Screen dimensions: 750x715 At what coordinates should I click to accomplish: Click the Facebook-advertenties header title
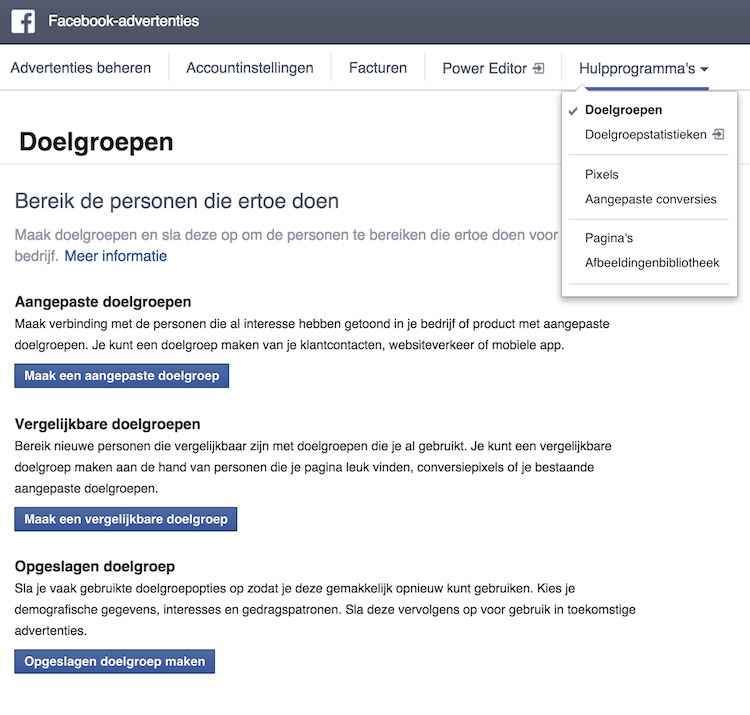[x=123, y=21]
